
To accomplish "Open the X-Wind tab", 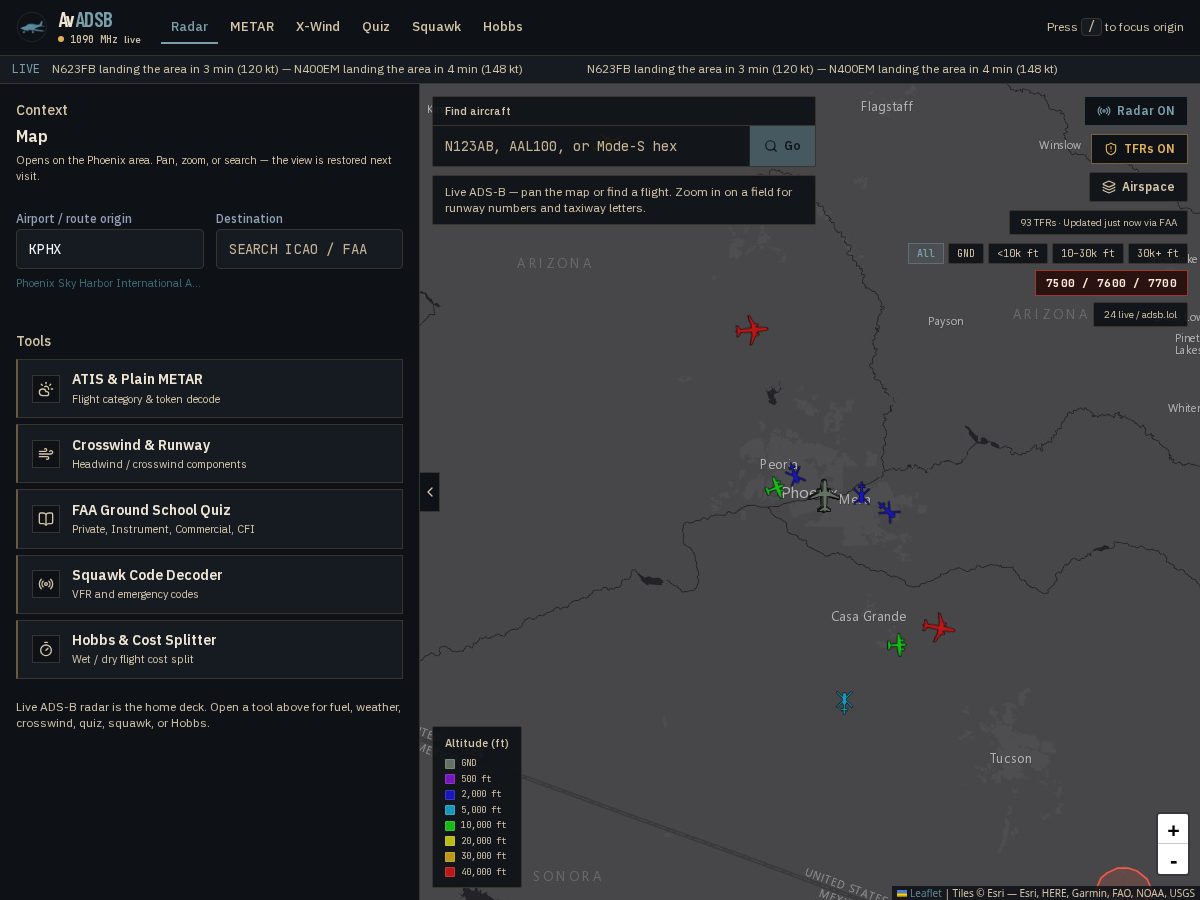I will (318, 27).
